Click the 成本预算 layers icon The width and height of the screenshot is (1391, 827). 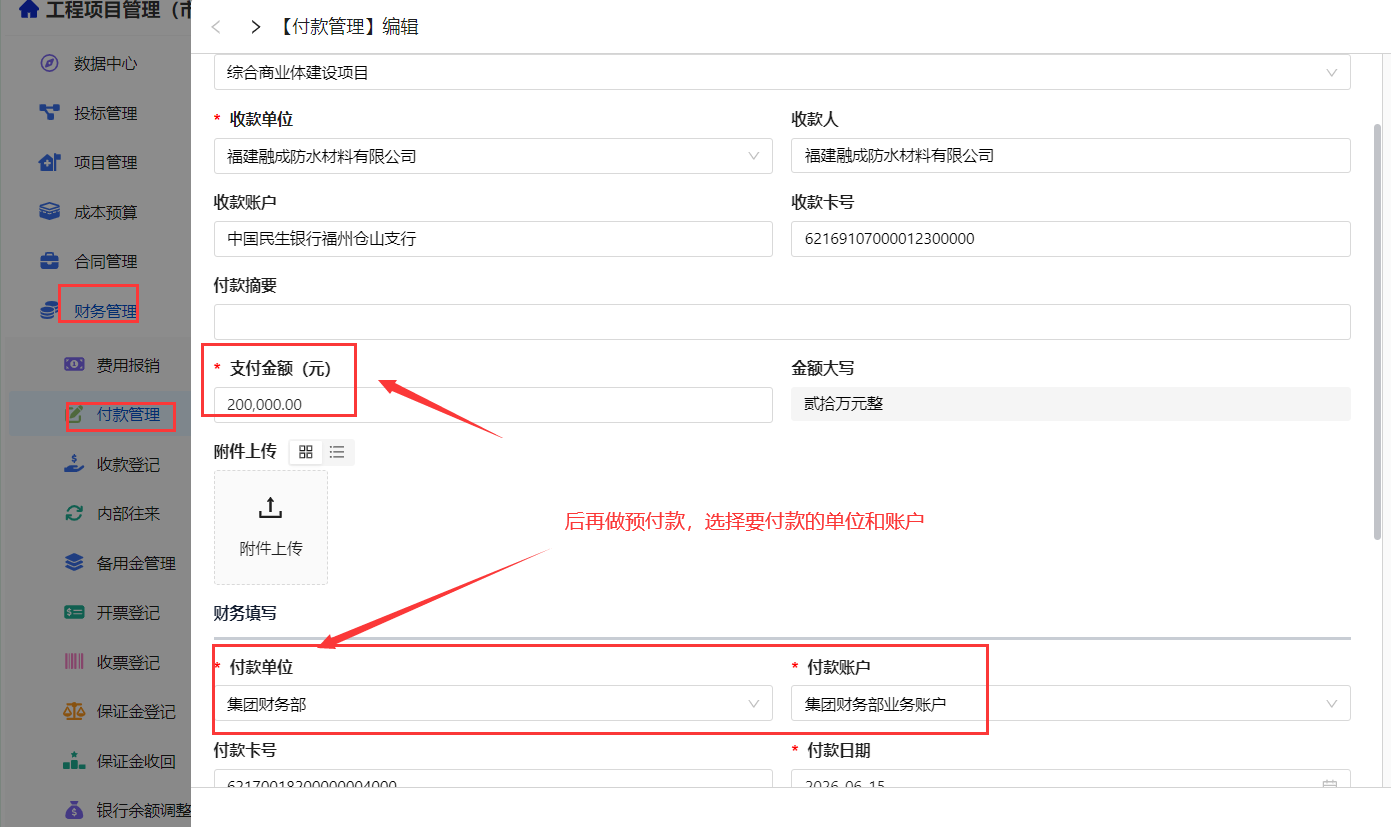[49, 212]
